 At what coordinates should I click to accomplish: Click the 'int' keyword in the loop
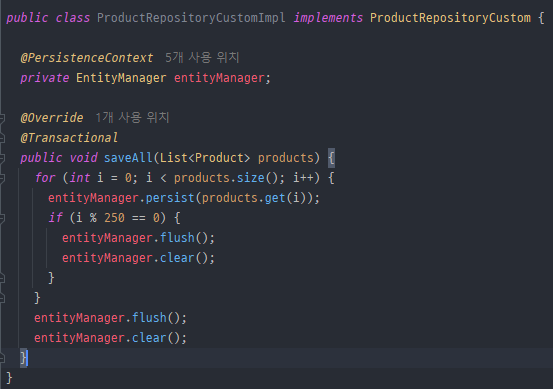tap(80, 178)
